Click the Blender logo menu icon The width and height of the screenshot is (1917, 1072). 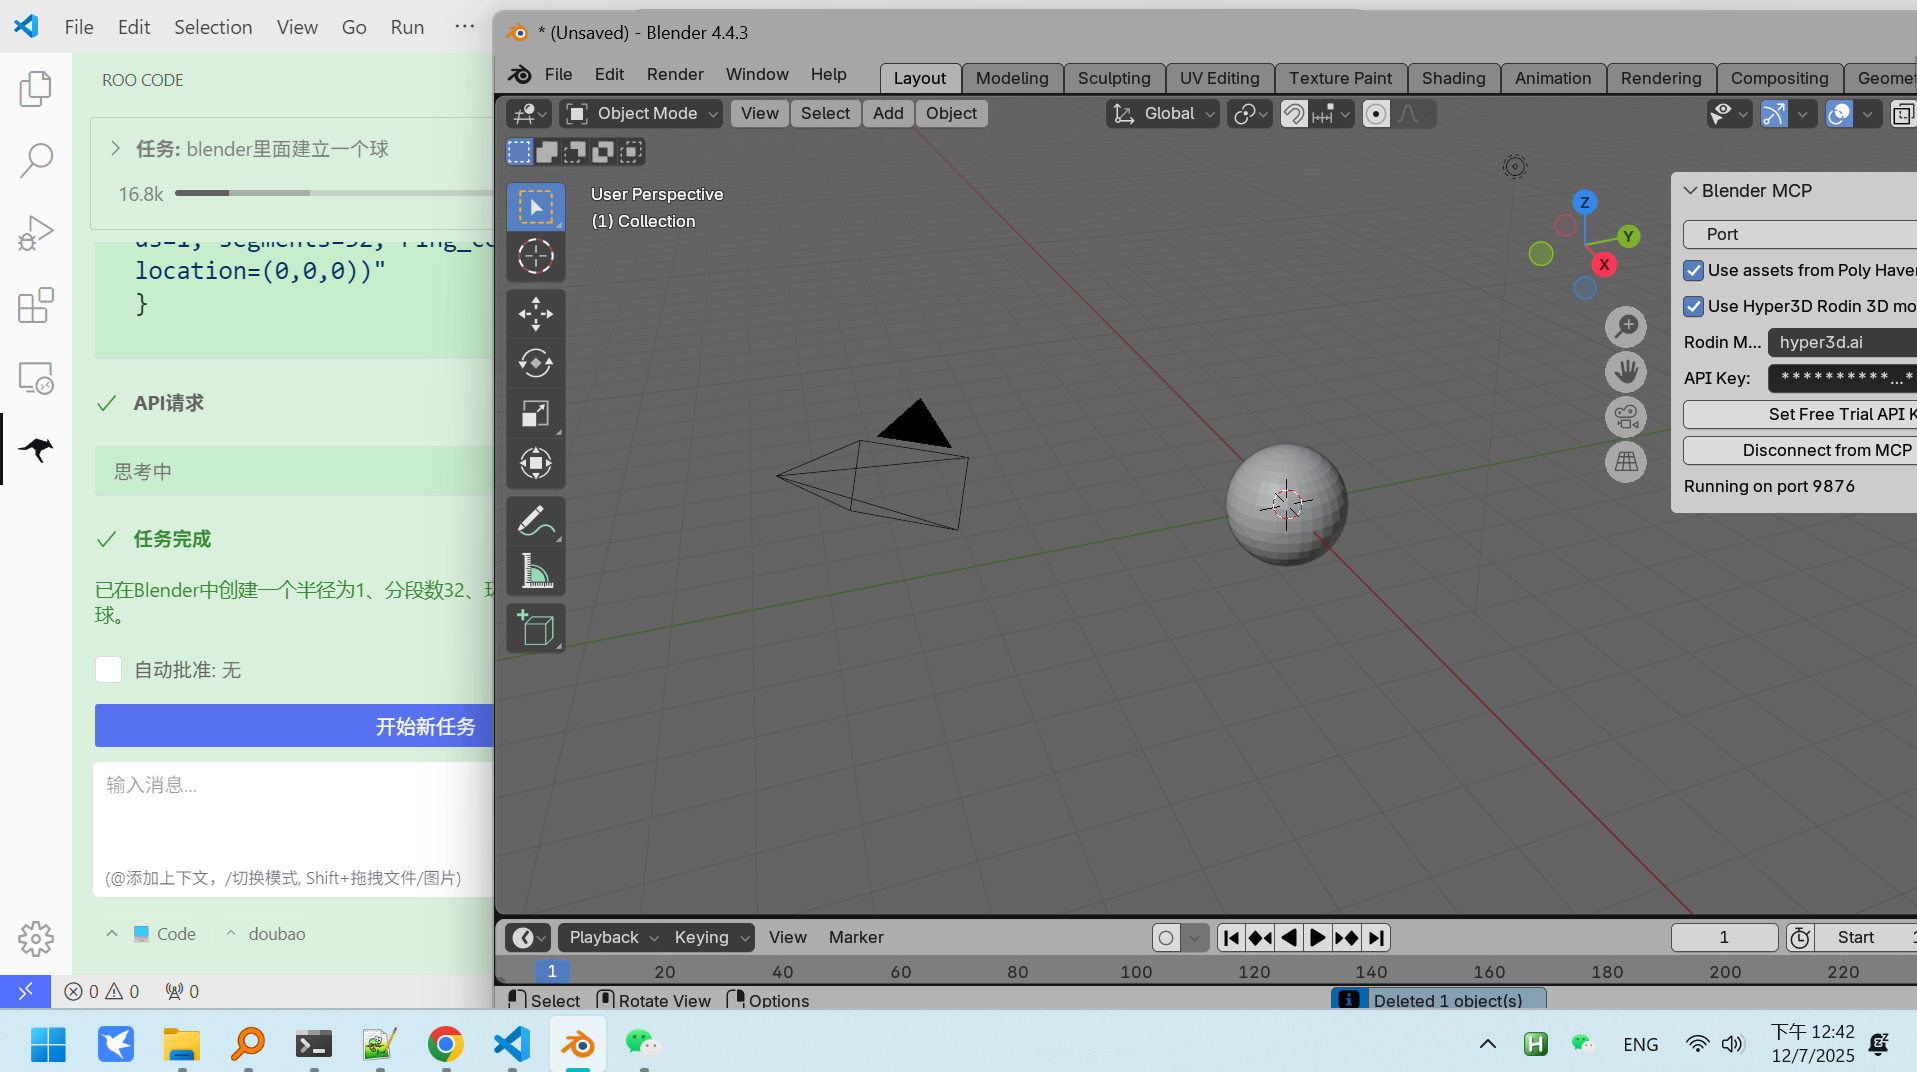tap(520, 74)
